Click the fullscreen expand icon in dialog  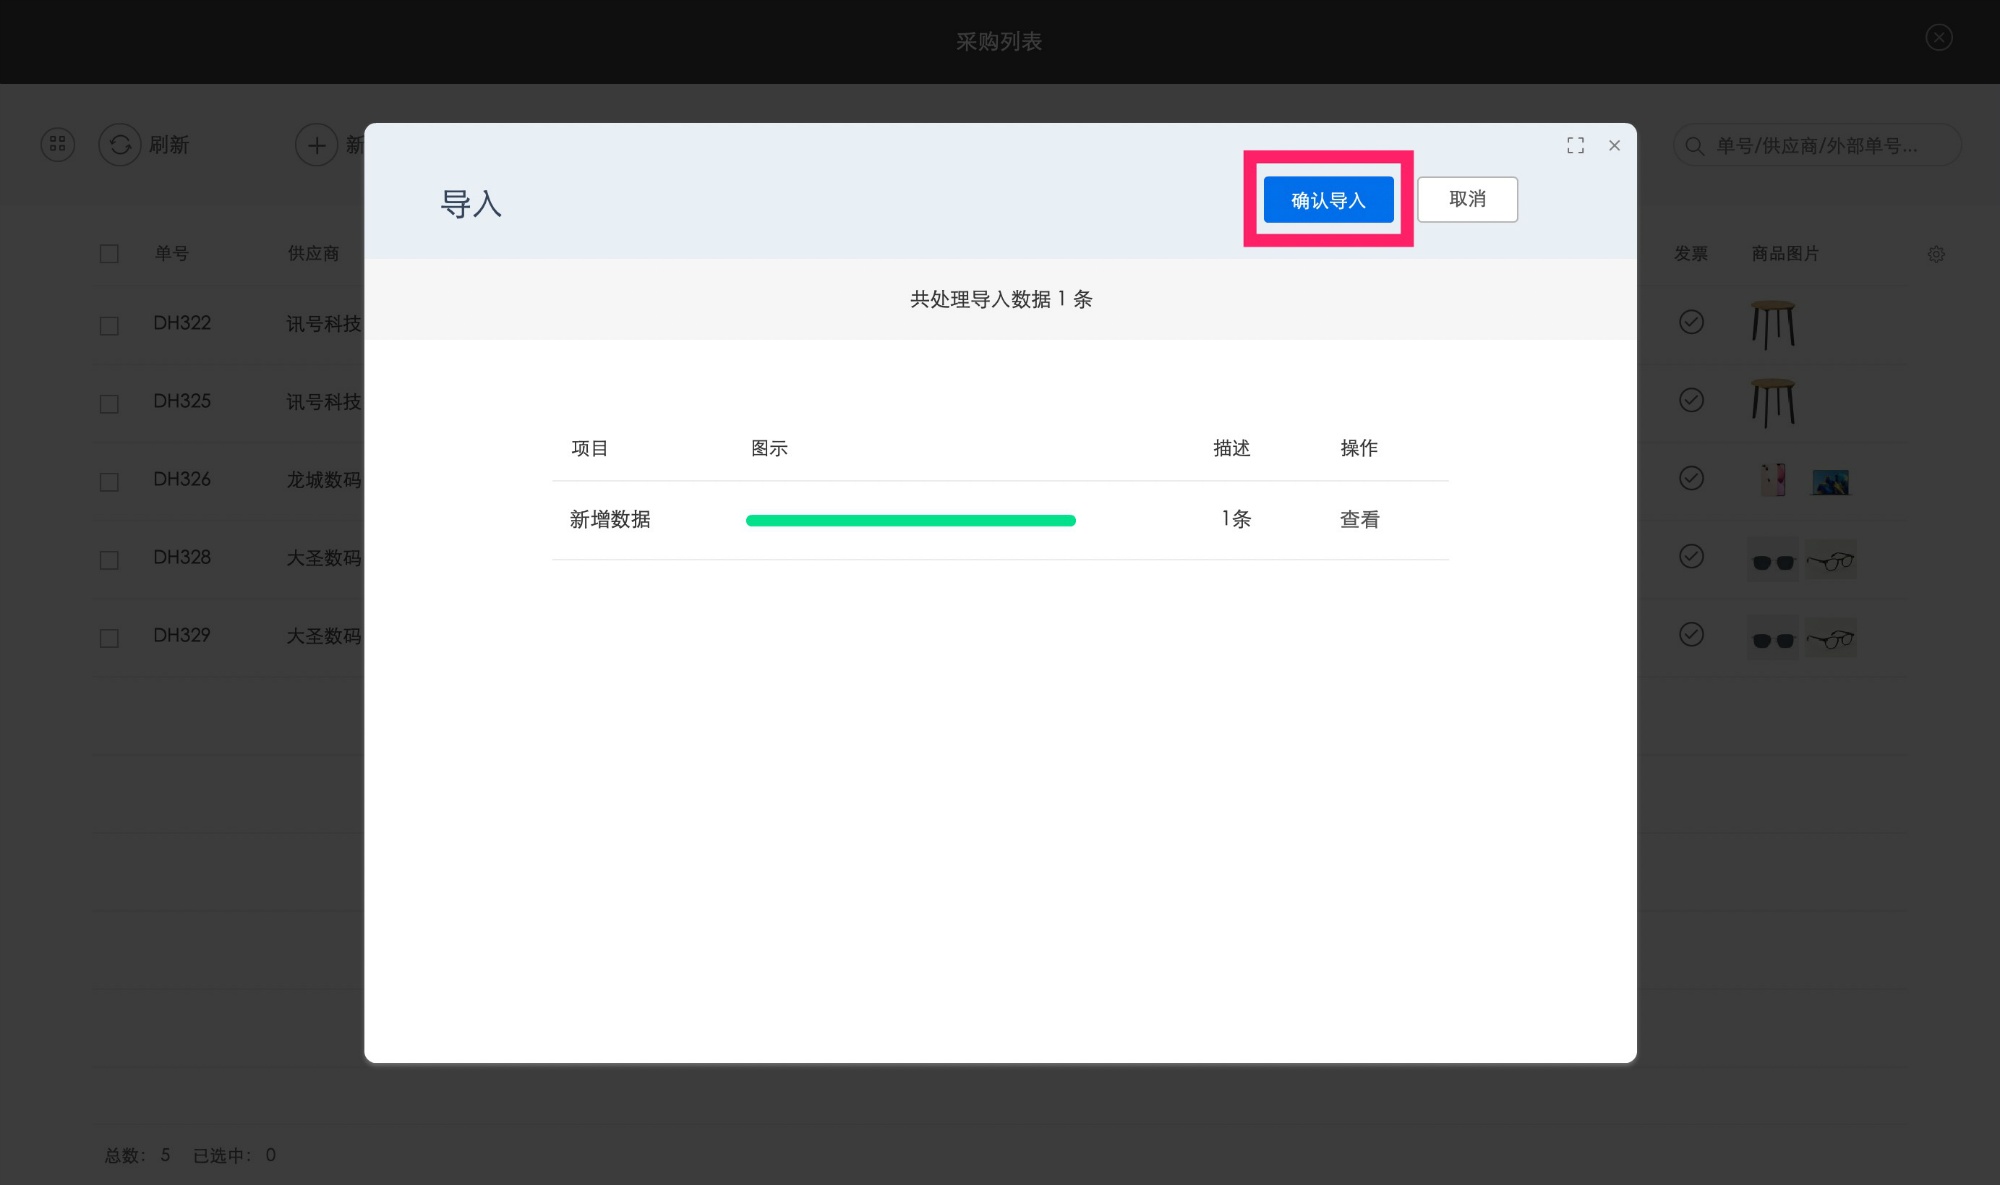coord(1575,146)
